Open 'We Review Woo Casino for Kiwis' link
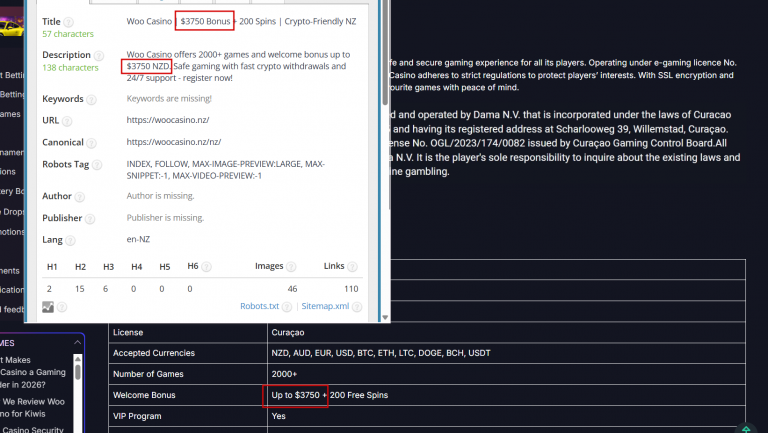The image size is (768, 433). [33, 408]
